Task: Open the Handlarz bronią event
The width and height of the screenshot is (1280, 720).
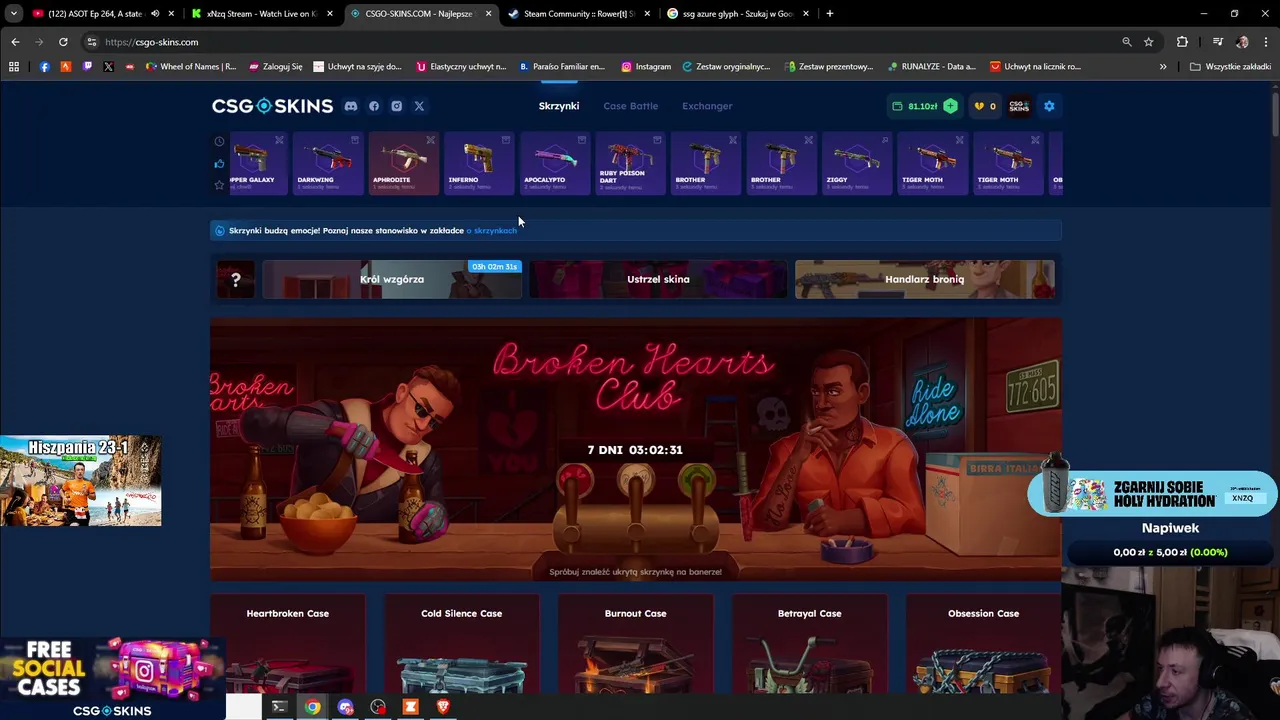Action: (x=924, y=280)
